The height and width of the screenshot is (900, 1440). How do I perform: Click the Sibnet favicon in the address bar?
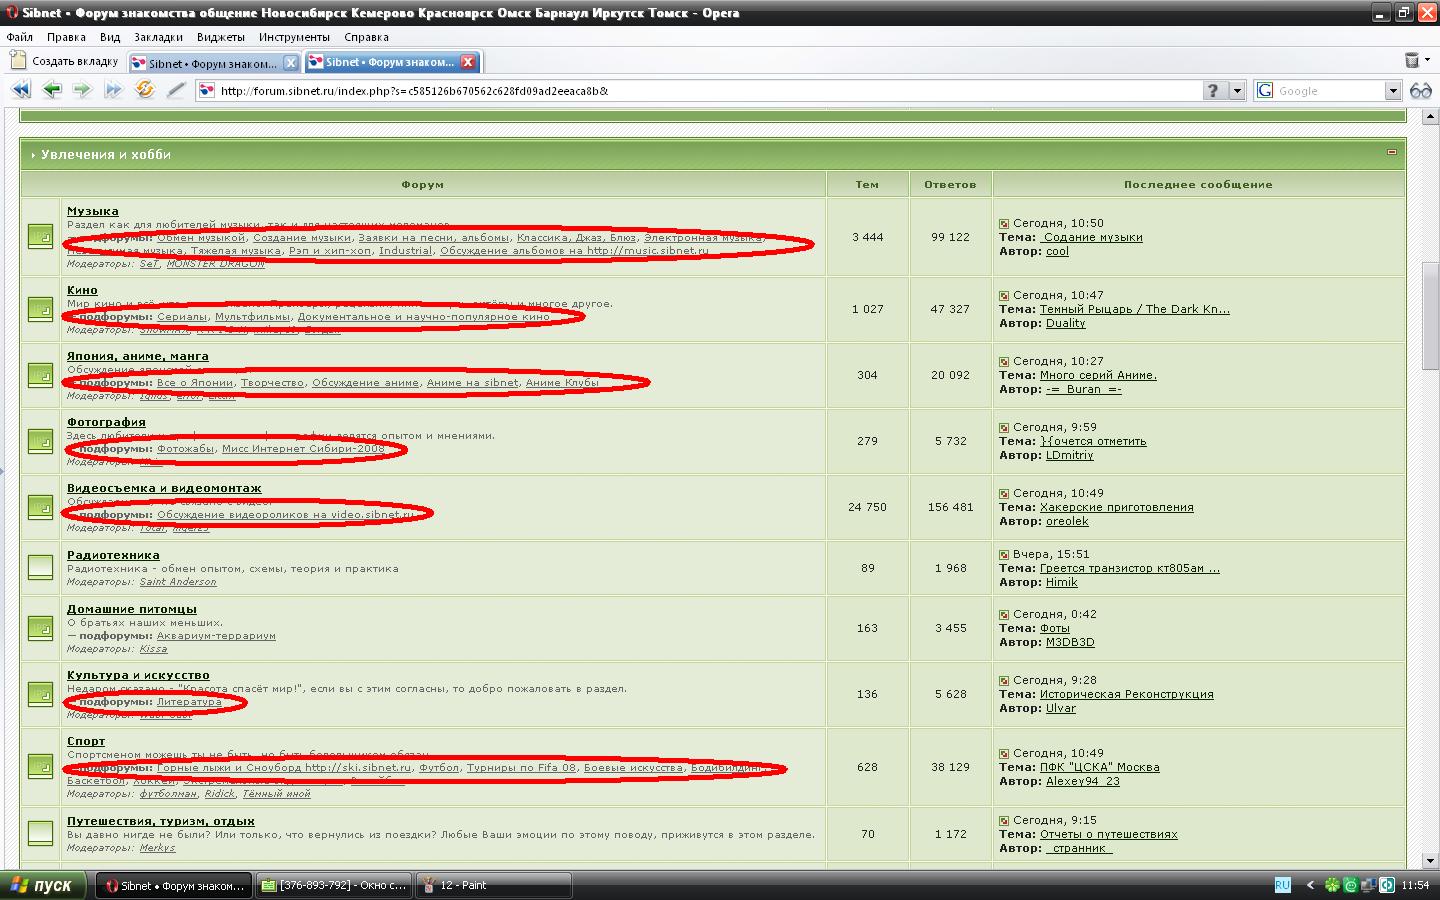click(207, 91)
